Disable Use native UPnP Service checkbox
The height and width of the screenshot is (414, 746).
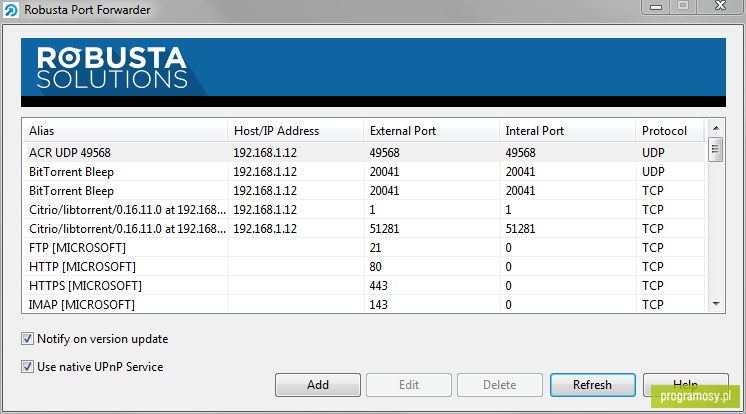click(27, 367)
